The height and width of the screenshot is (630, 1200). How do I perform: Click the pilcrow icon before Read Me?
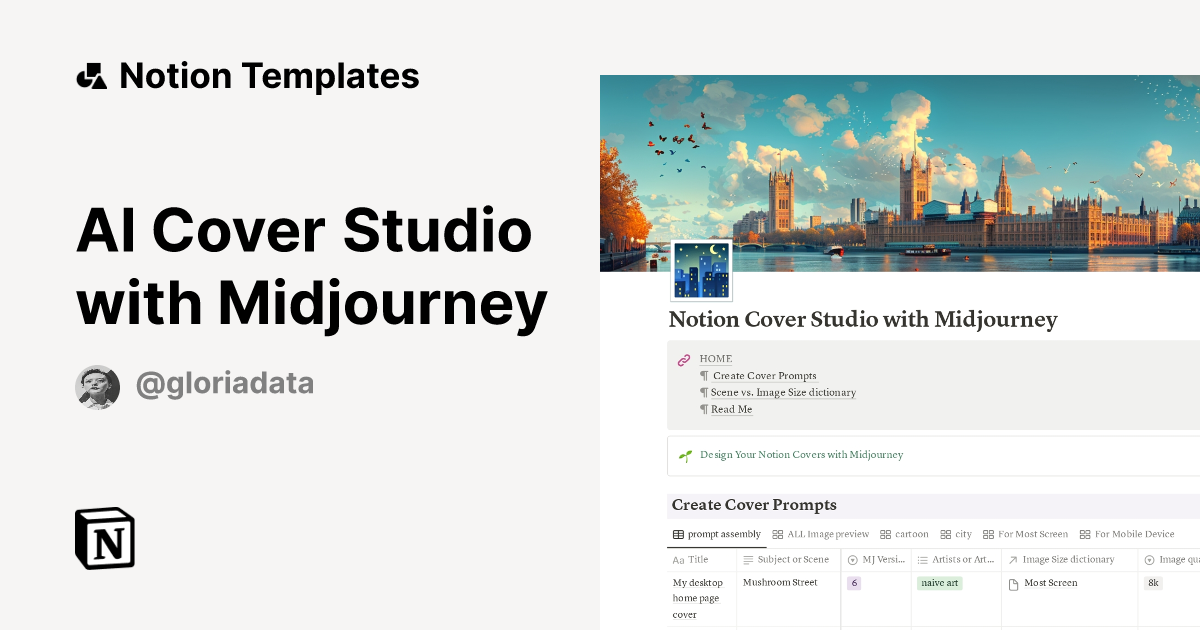point(703,408)
